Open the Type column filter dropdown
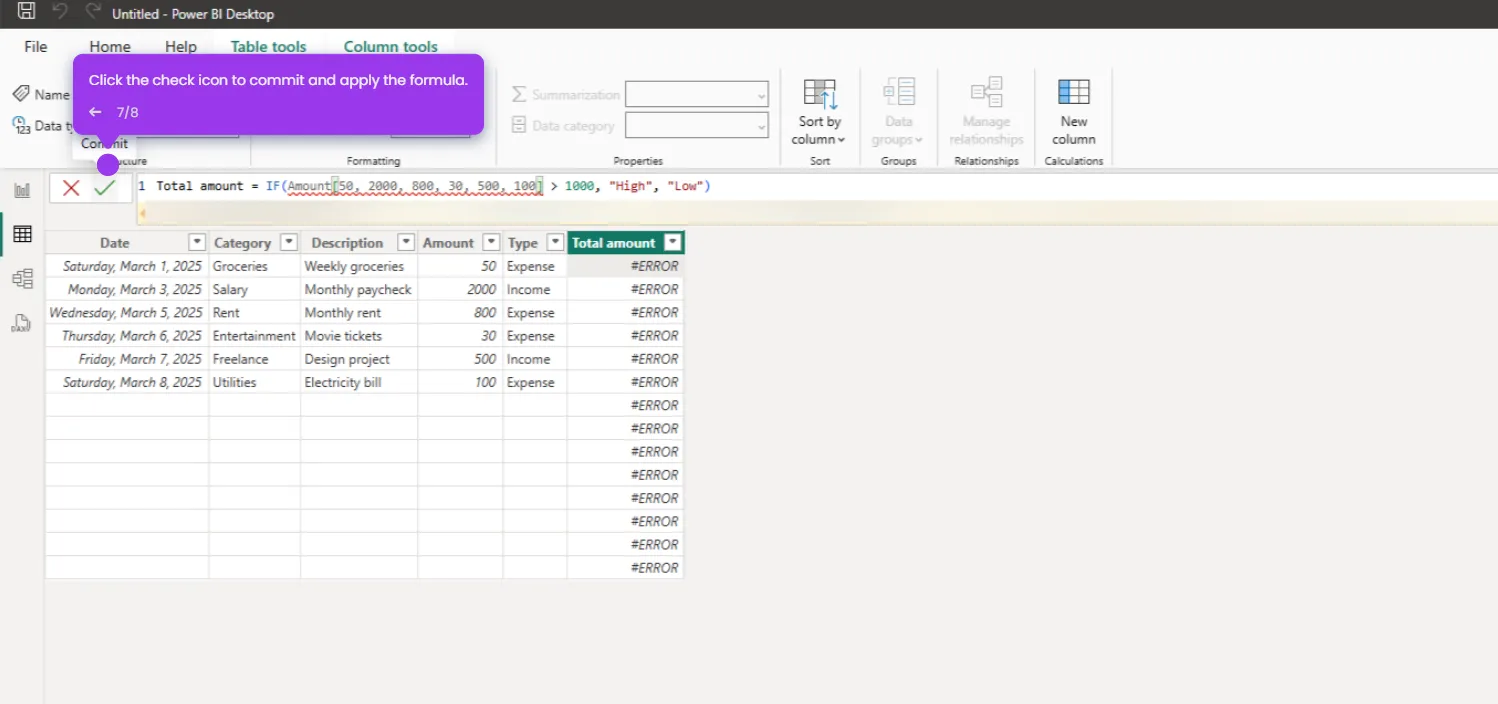Viewport: 1498px width, 704px height. [555, 242]
